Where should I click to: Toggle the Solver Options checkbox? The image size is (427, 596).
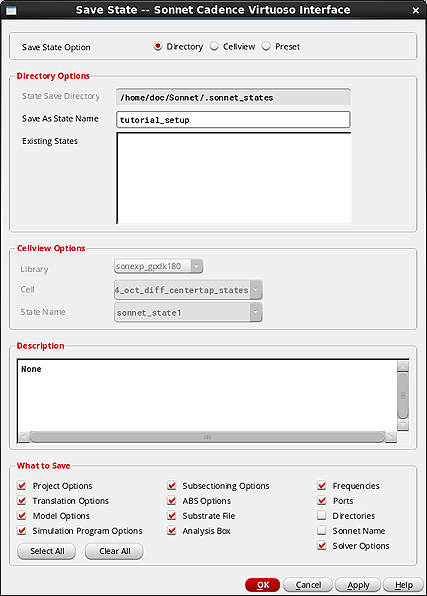pyautogui.click(x=322, y=545)
